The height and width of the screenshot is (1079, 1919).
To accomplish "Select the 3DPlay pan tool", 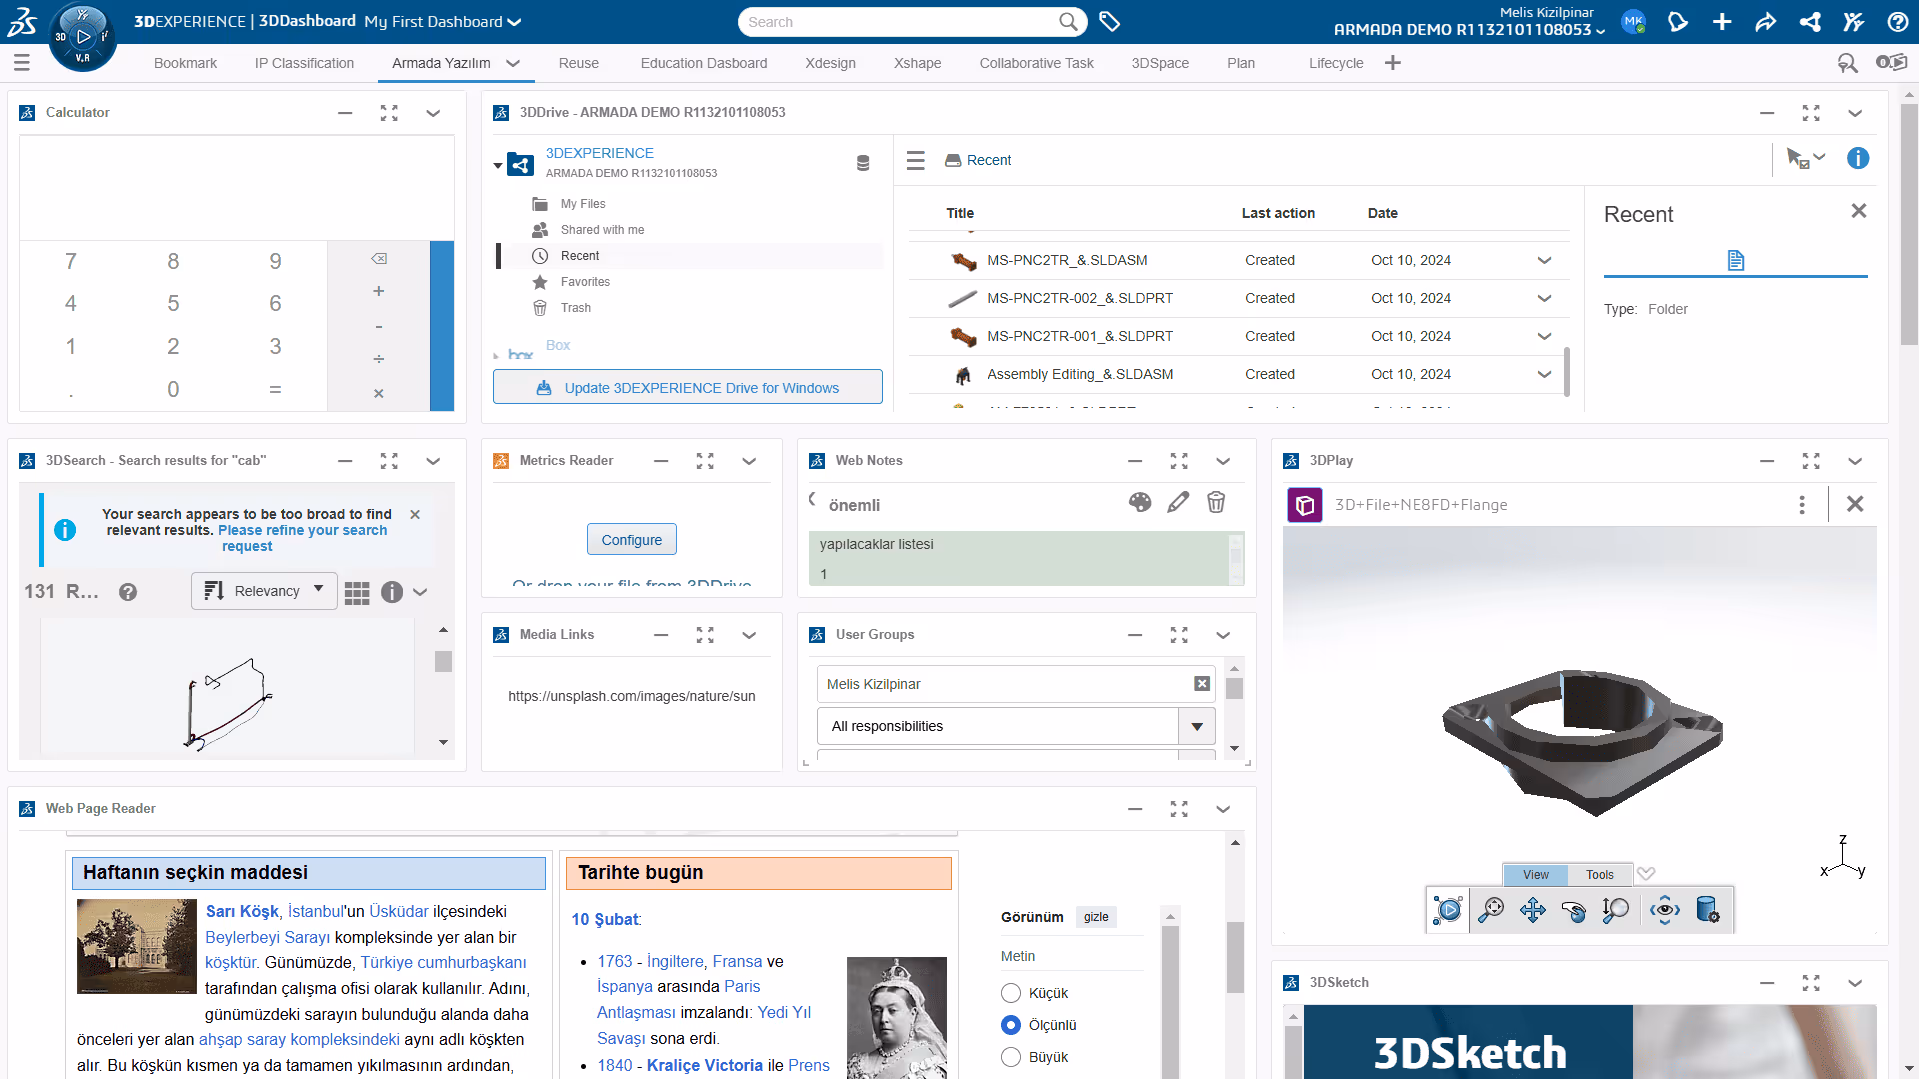I will coord(1533,910).
